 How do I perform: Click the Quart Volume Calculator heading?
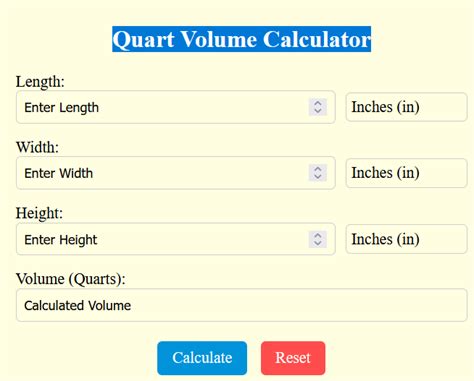click(242, 39)
